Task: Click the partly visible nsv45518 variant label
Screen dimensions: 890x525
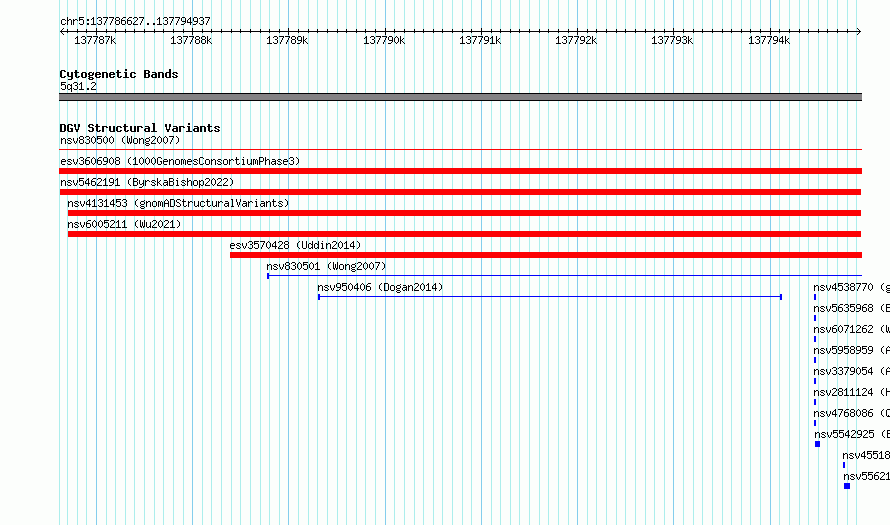Action: click(x=866, y=455)
